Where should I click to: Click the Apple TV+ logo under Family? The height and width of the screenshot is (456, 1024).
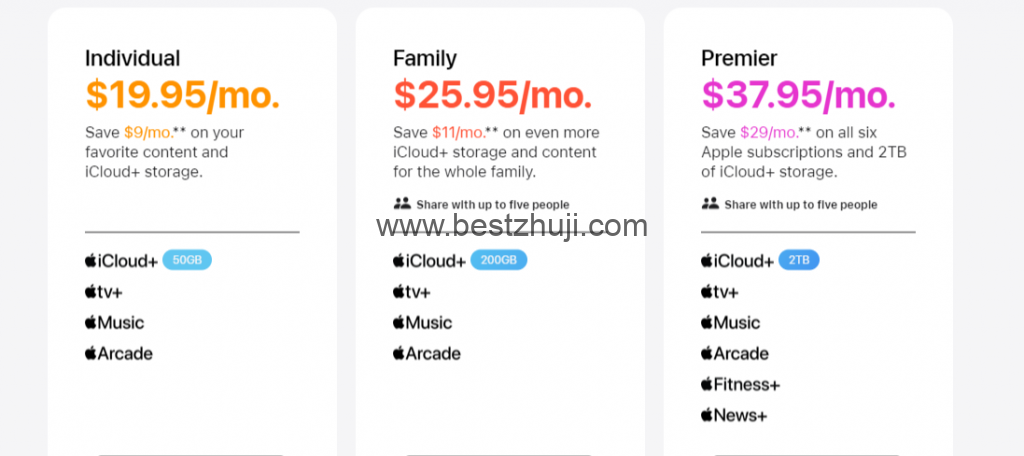411,292
